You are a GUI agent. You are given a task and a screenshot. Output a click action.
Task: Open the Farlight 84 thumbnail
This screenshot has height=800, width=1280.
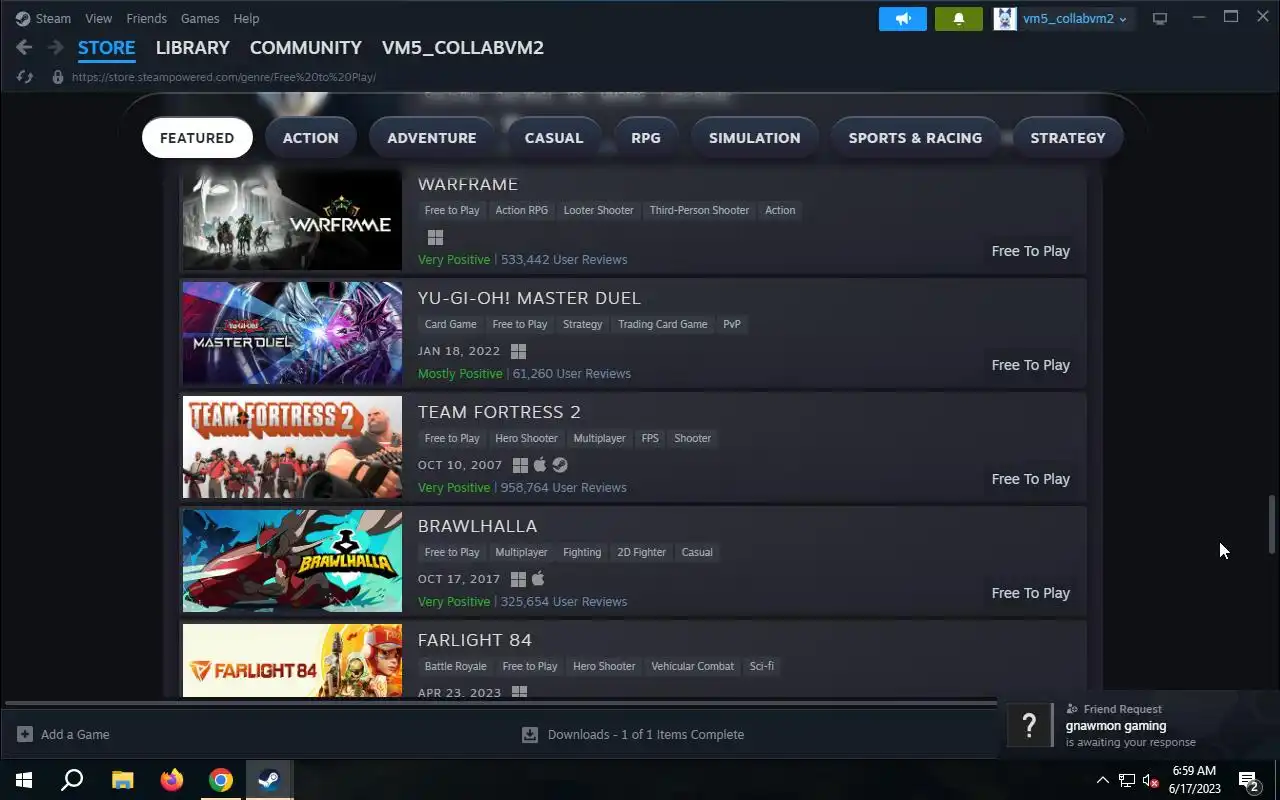[x=292, y=660]
